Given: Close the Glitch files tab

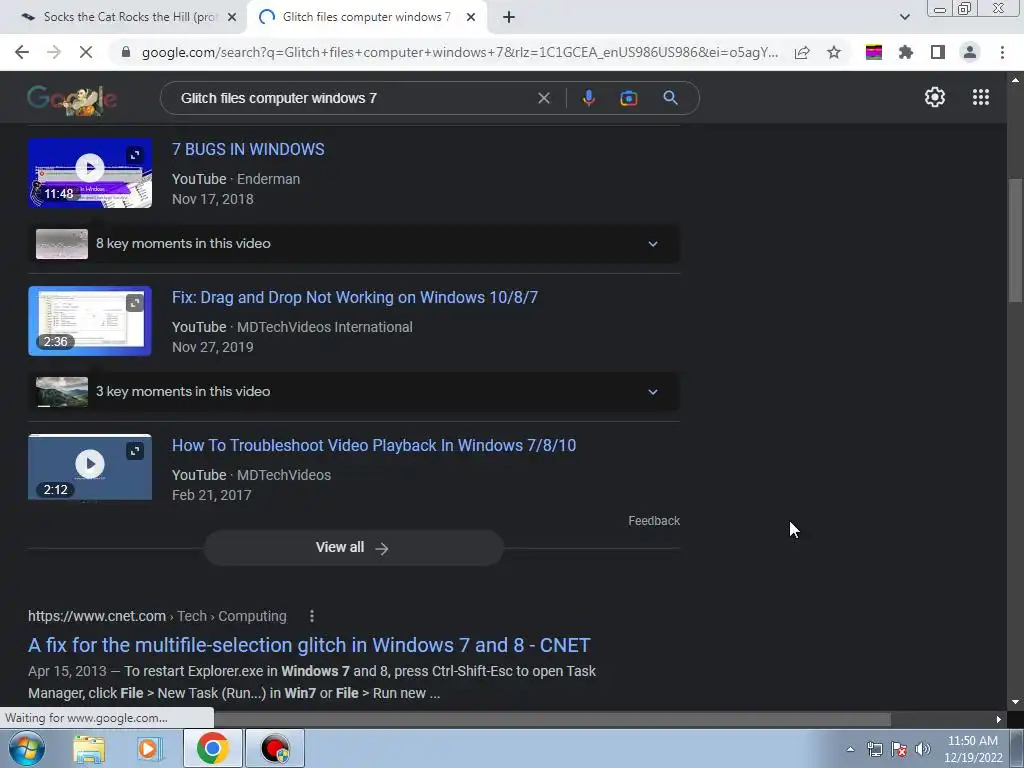Looking at the screenshot, I should [471, 18].
